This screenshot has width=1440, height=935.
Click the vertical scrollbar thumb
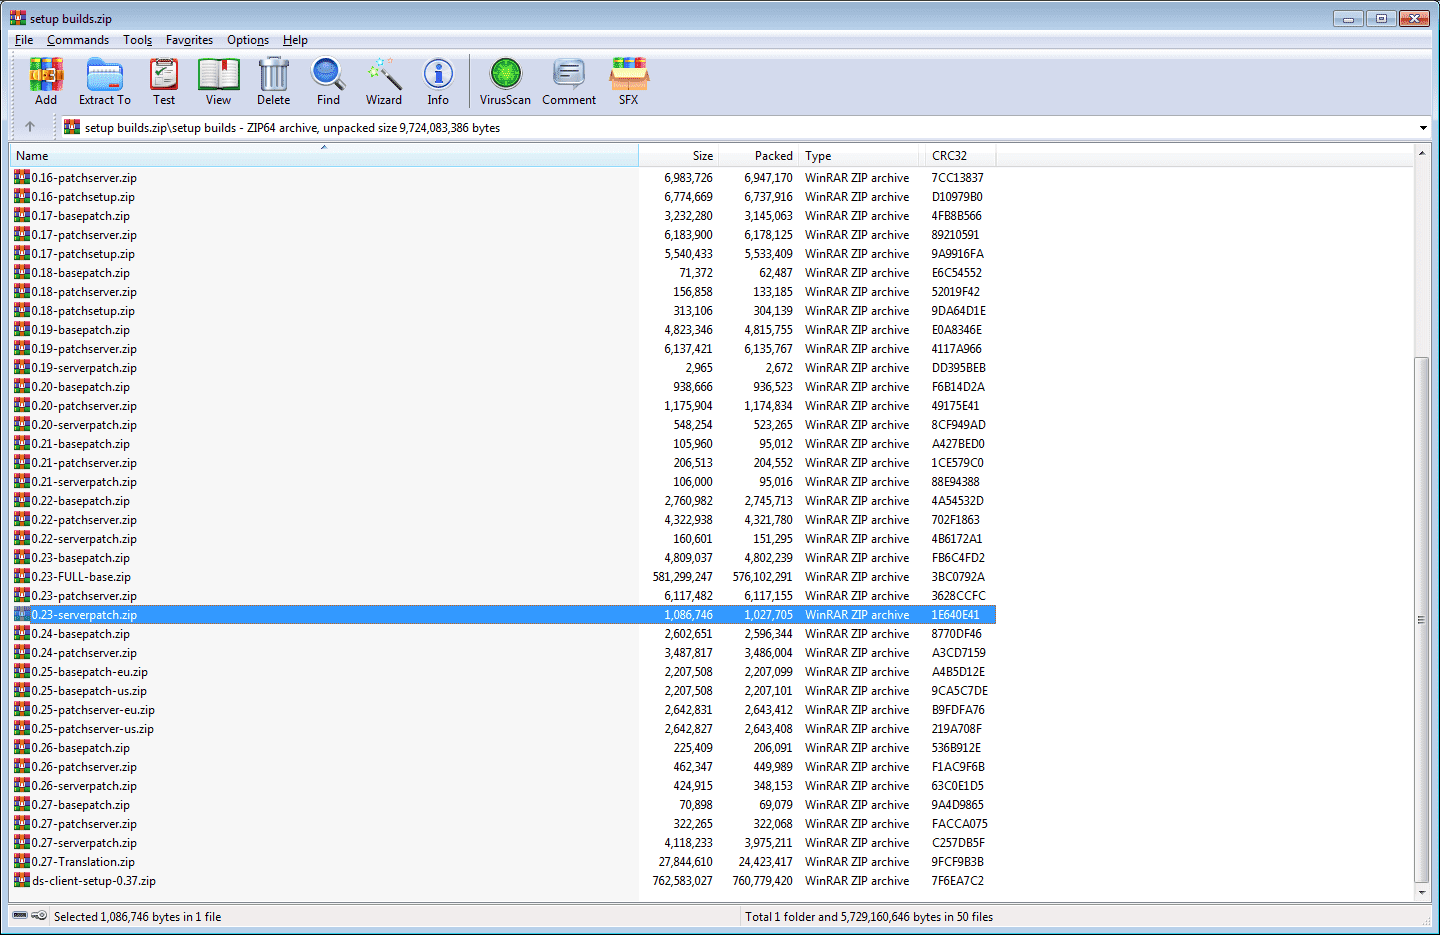pyautogui.click(x=1421, y=619)
